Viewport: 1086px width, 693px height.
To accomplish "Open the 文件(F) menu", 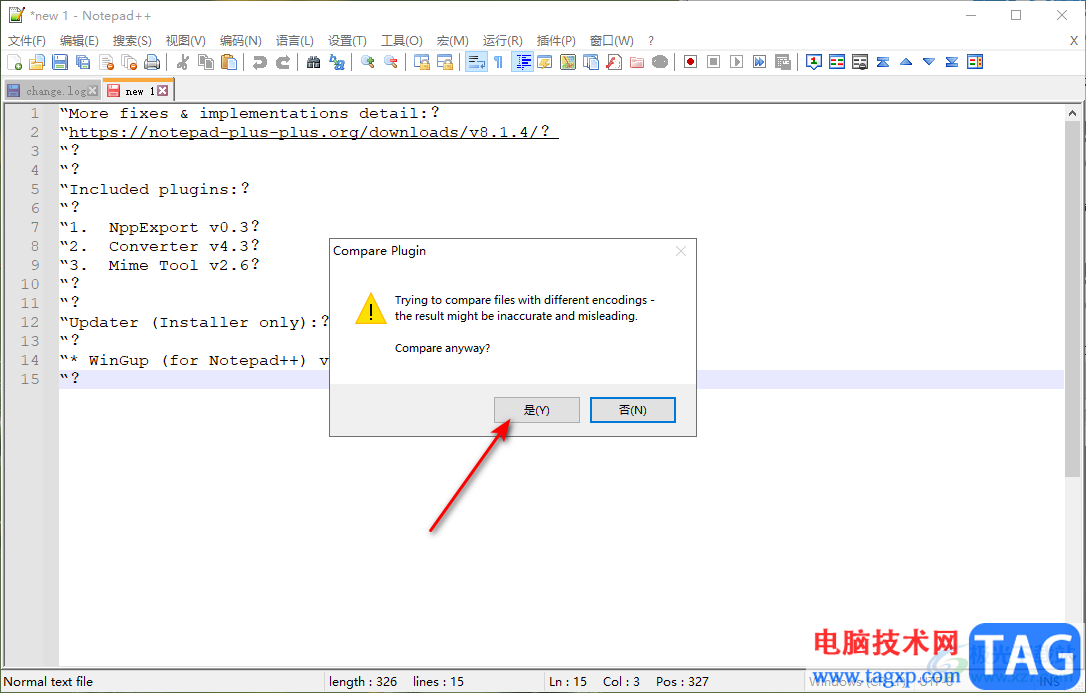I will 27,41.
